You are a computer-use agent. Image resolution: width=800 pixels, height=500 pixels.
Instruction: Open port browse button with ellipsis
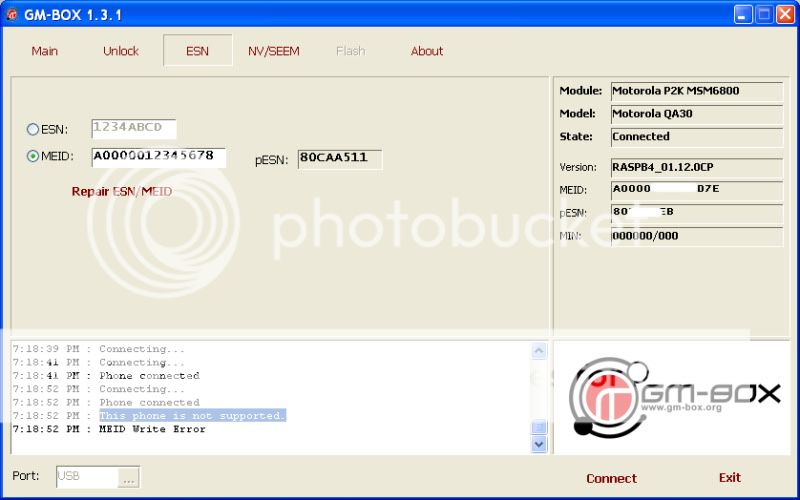129,478
